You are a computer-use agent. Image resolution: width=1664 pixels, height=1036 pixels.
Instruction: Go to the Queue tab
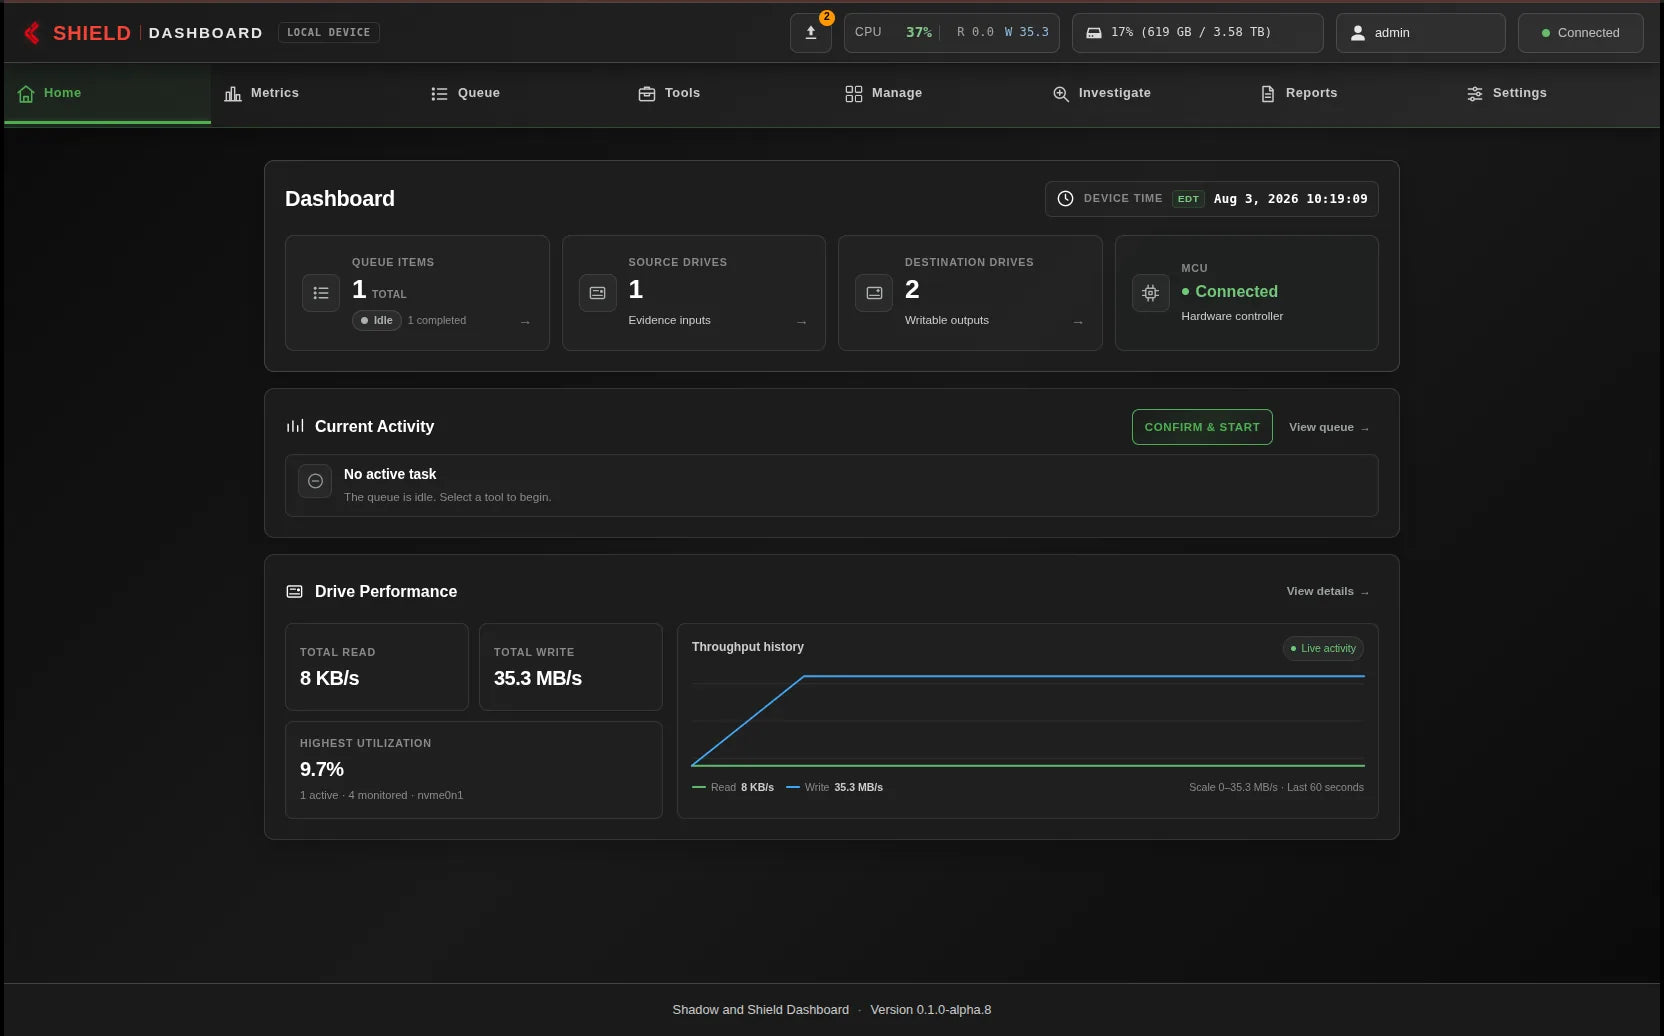[x=521, y=93]
